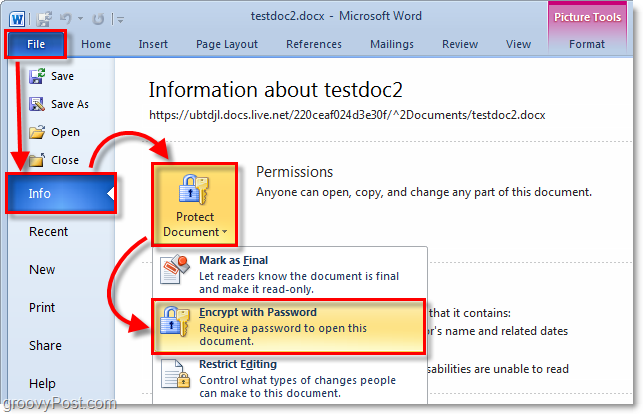The height and width of the screenshot is (414, 643).
Task: Select New in the backstage menu
Action: point(42,270)
